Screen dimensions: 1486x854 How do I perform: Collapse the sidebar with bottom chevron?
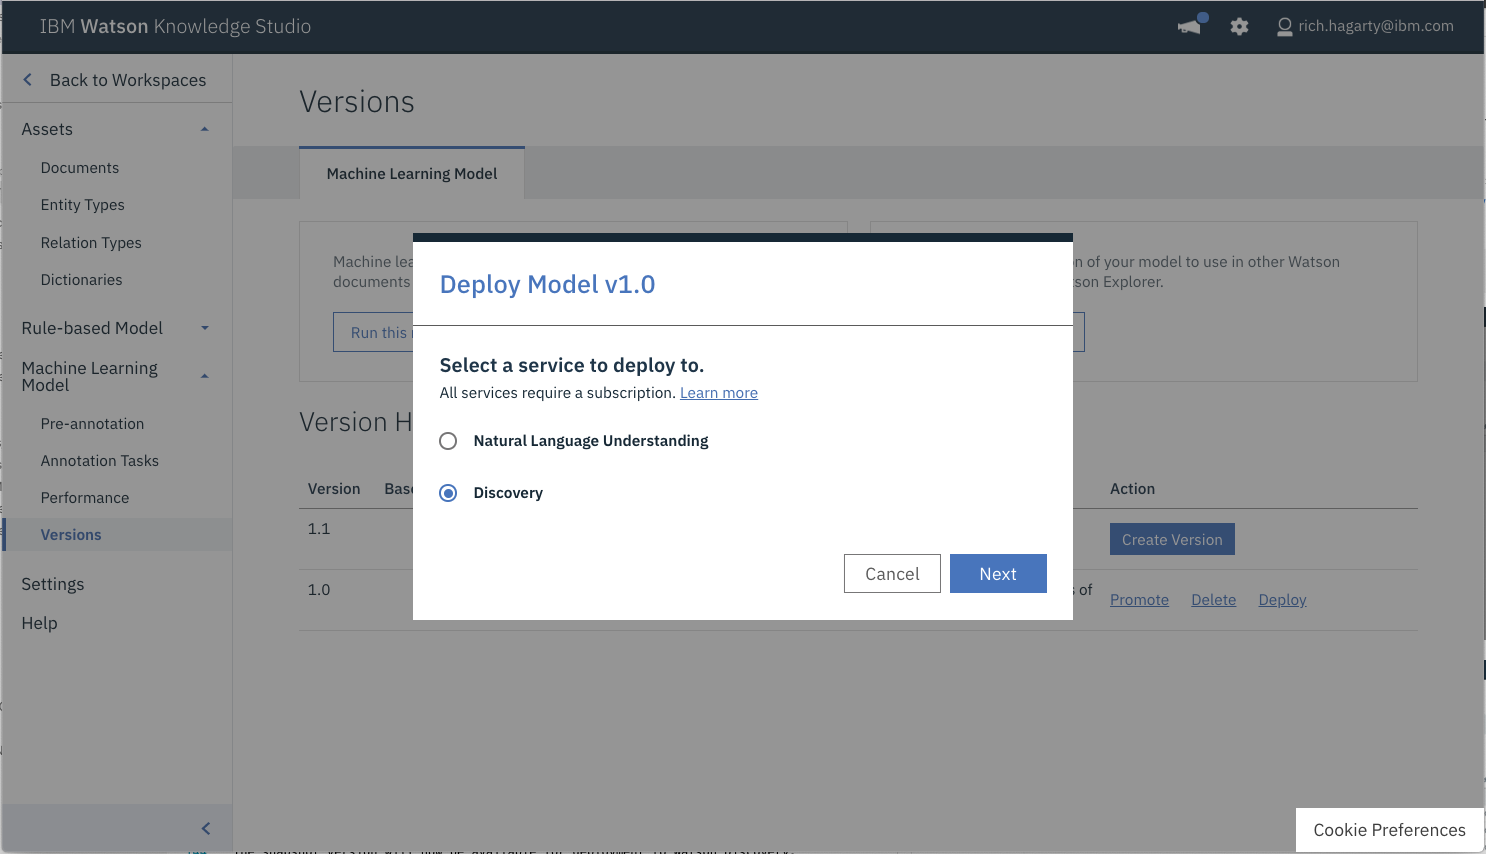tap(206, 828)
